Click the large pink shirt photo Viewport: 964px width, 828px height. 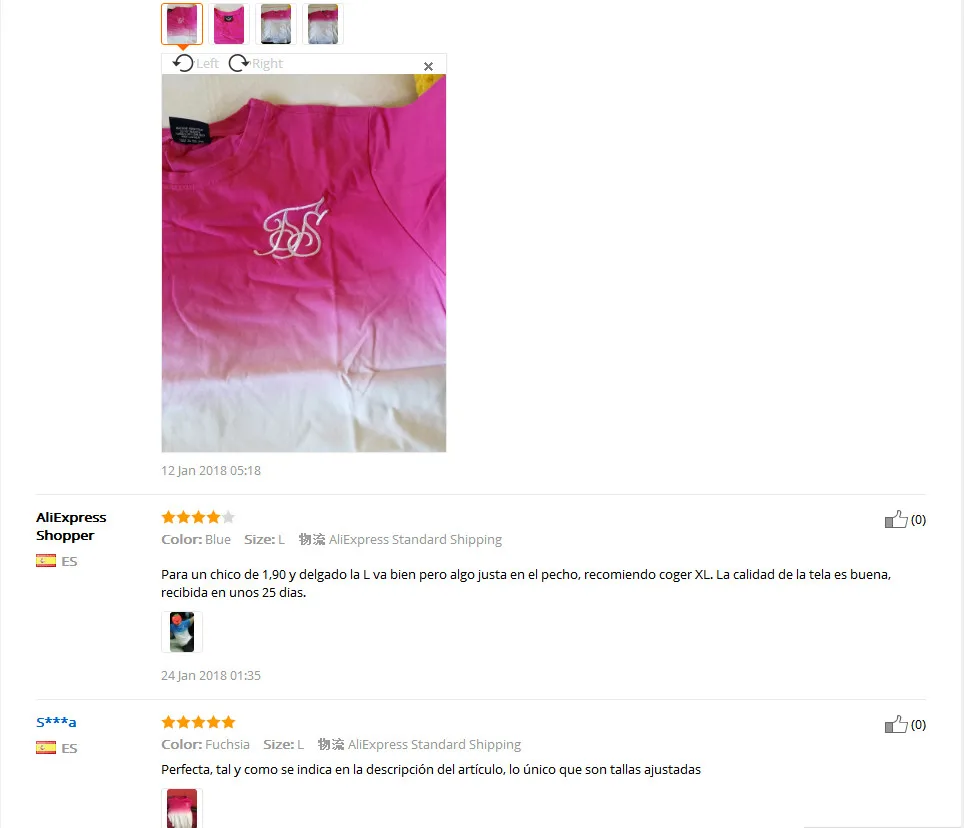point(304,263)
